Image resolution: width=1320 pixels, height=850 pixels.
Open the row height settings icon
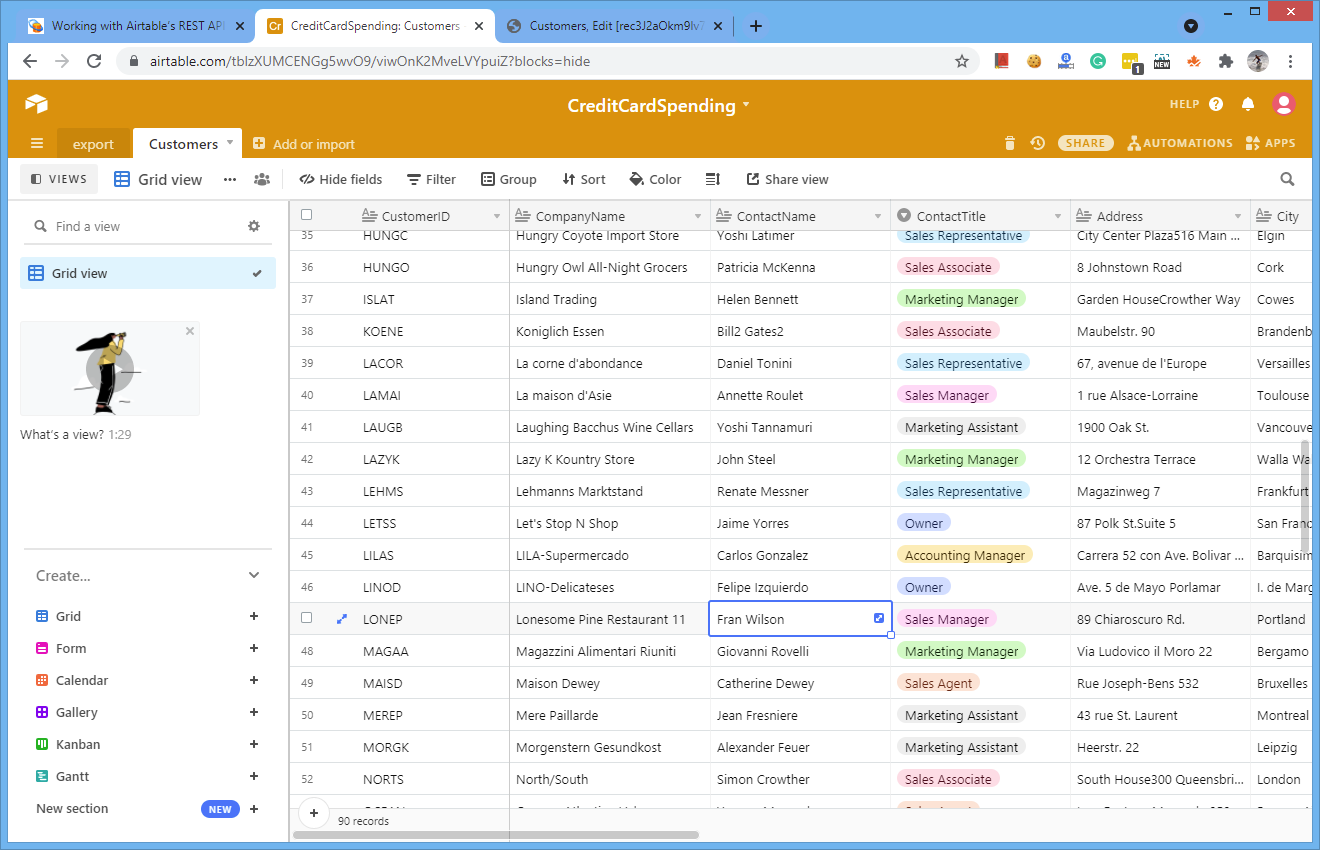(713, 179)
